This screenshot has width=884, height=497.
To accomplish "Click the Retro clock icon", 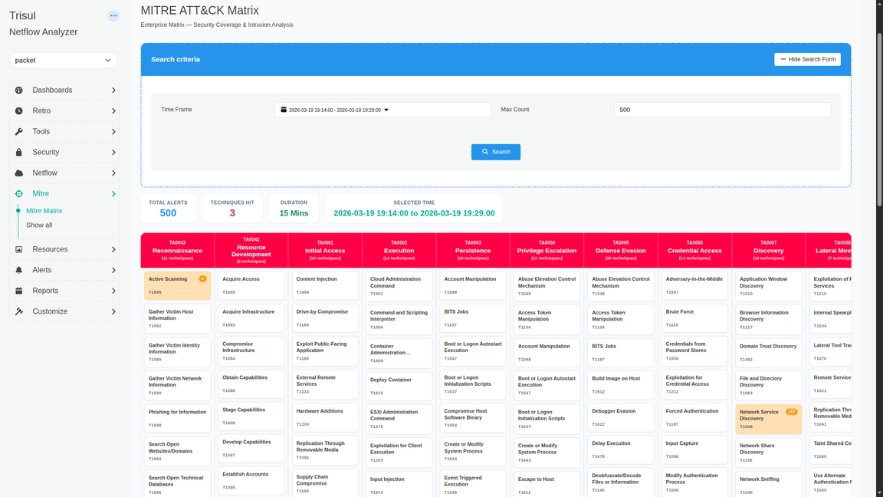I will tap(18, 111).
